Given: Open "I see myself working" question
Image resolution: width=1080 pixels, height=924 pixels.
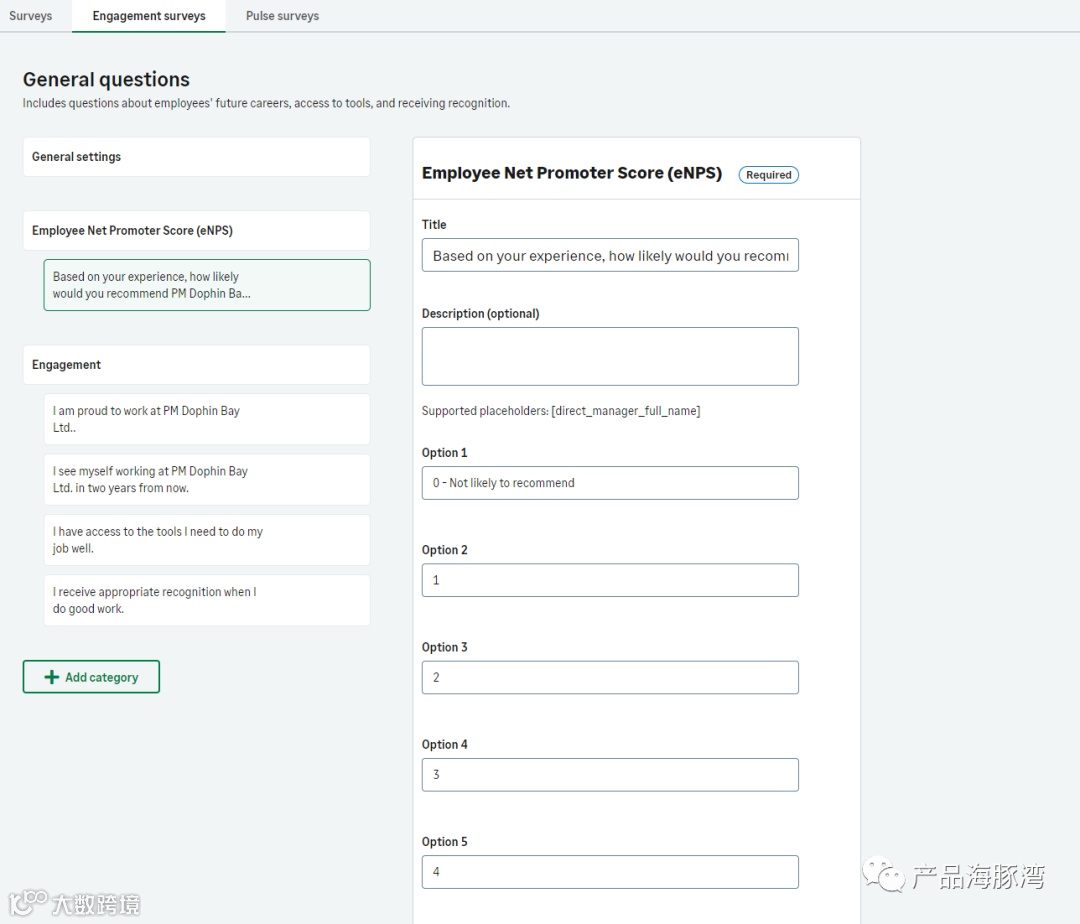Looking at the screenshot, I should coord(206,479).
